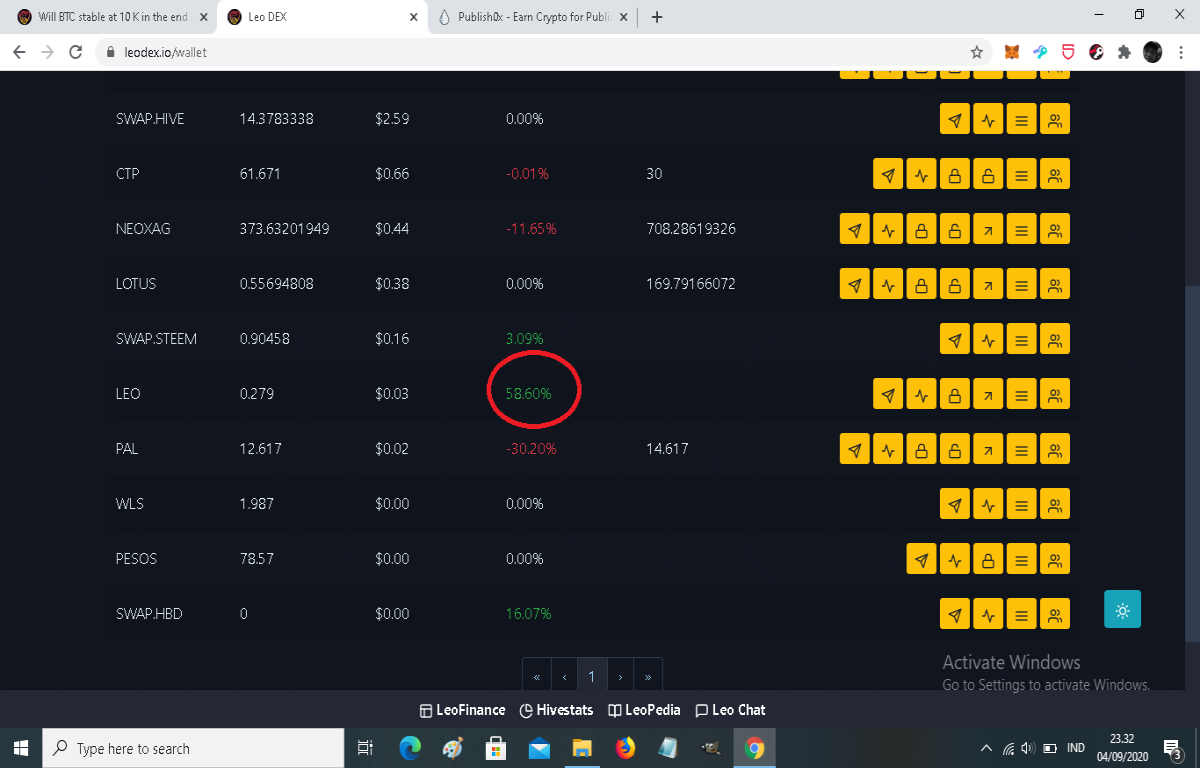This screenshot has width=1200, height=768.
Task: Open the LeoPedia footer link
Action: tap(644, 710)
